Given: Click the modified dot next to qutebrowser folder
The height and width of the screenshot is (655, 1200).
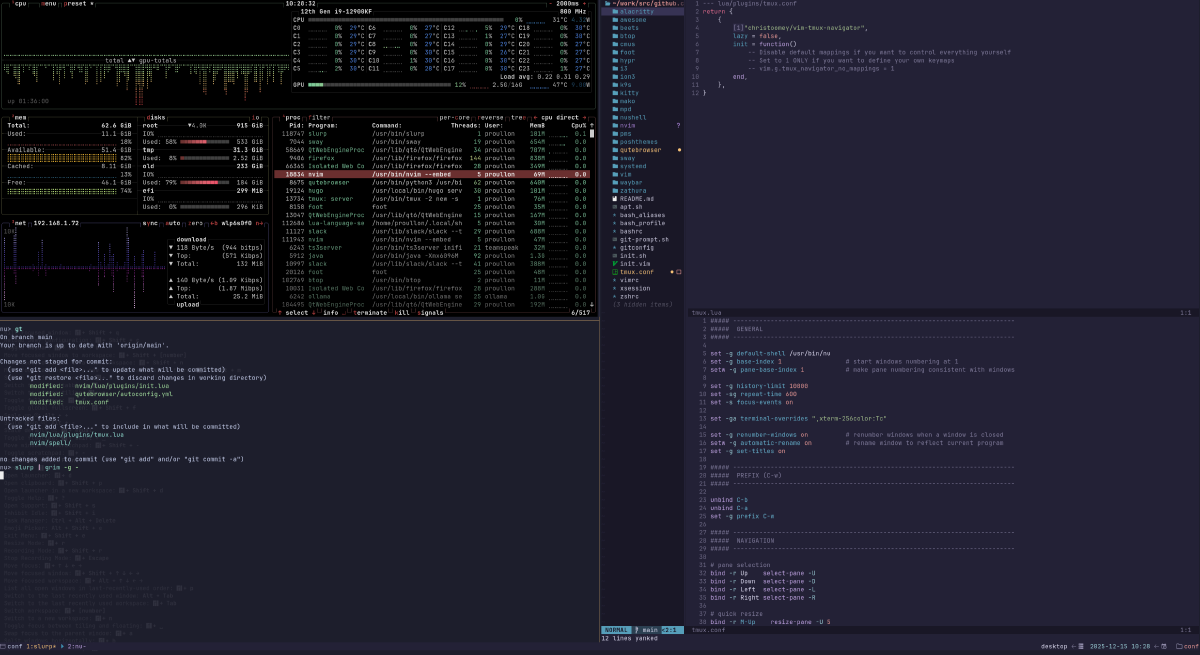Looking at the screenshot, I should click(677, 150).
